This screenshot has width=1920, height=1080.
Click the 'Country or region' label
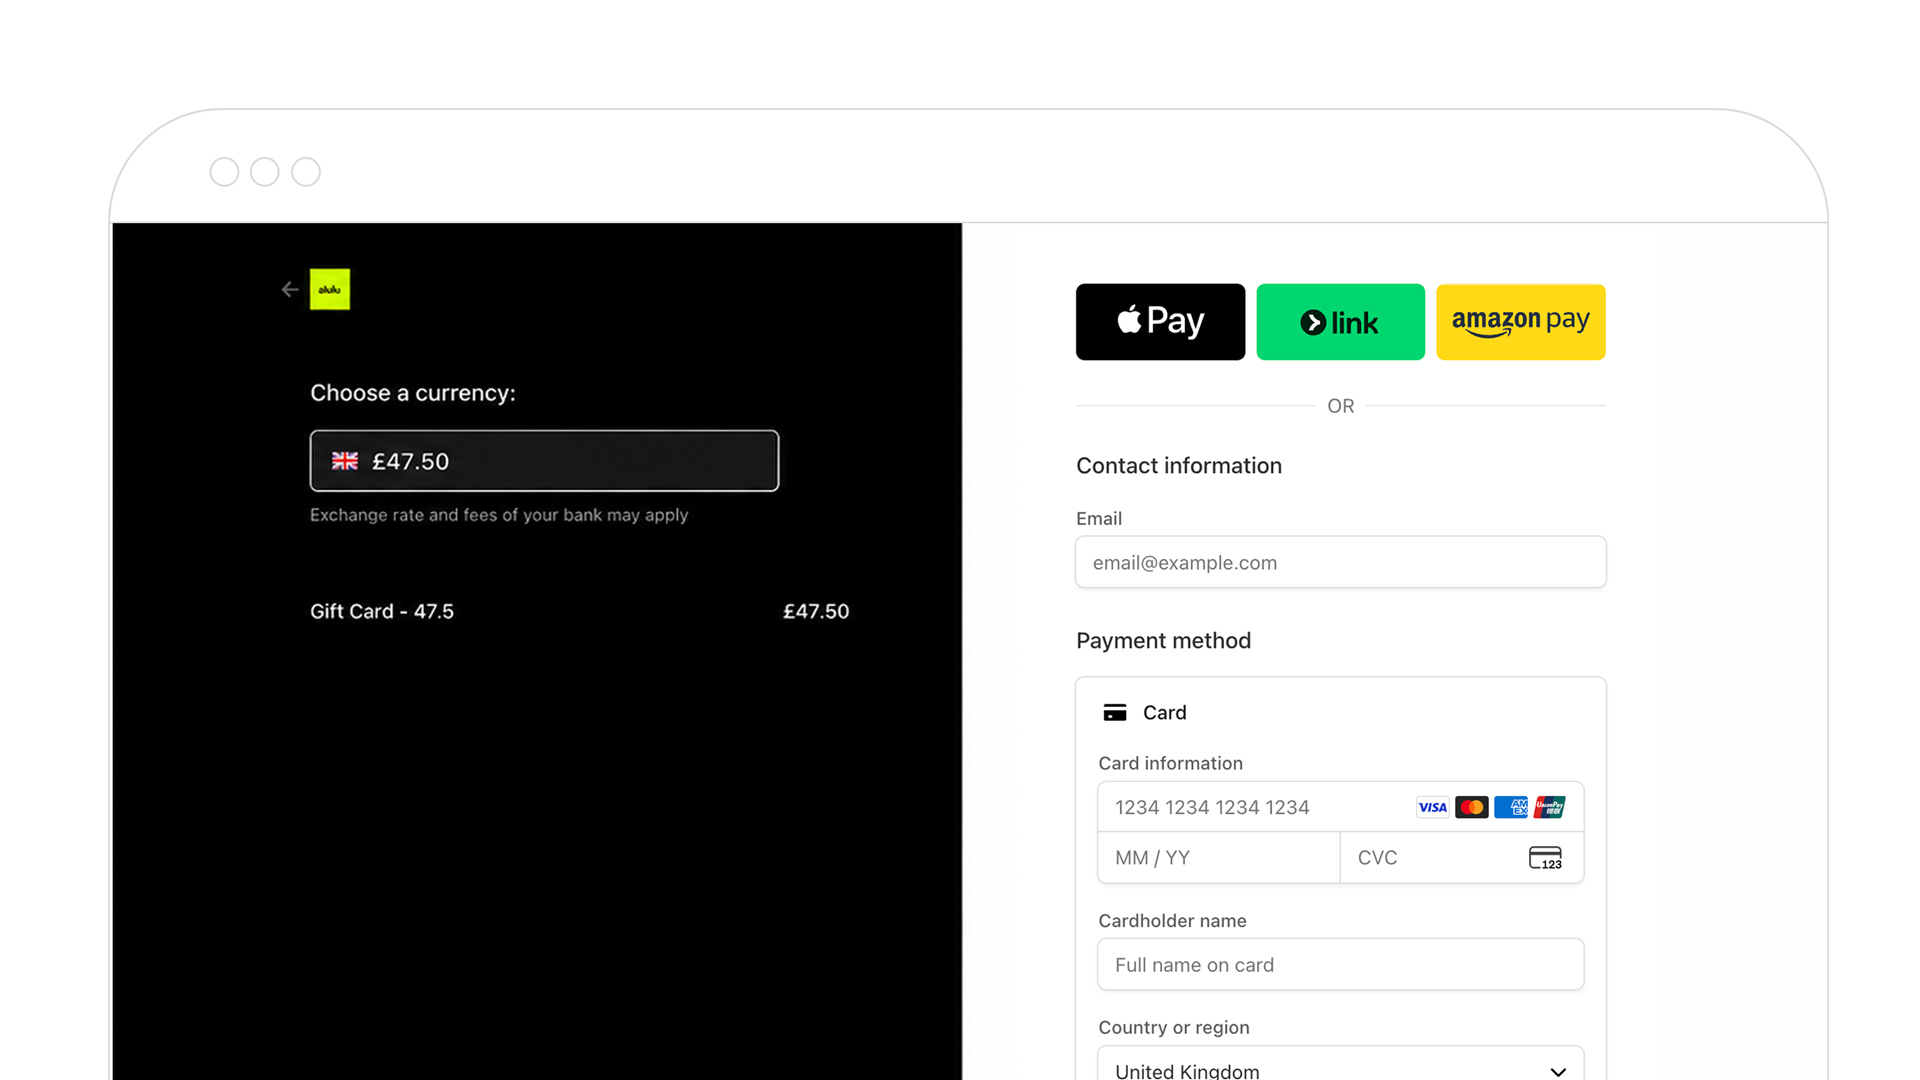click(1174, 1027)
